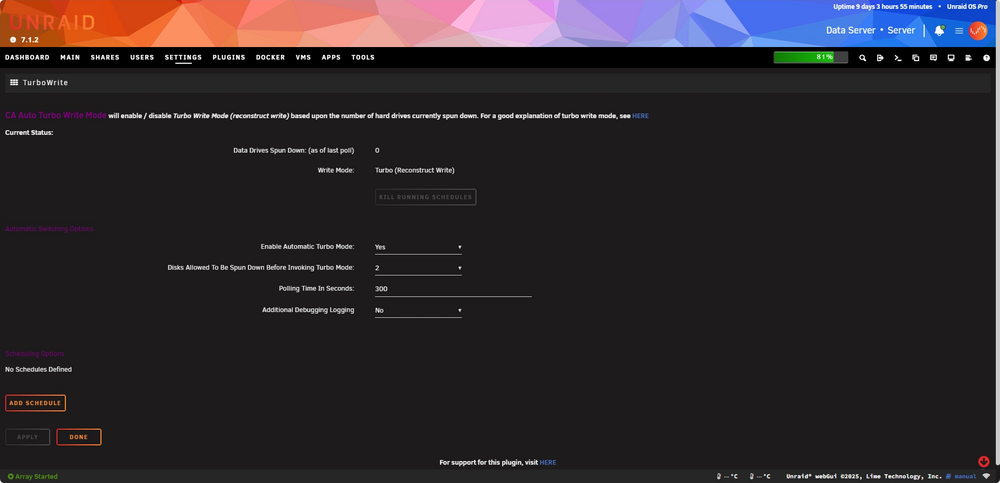
Task: Open the Users menu
Action: point(142,57)
